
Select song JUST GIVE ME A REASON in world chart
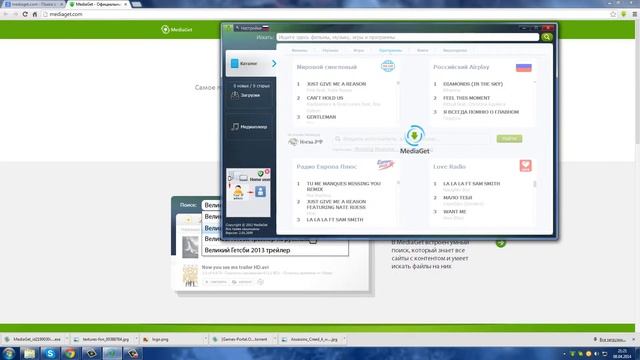336,84
